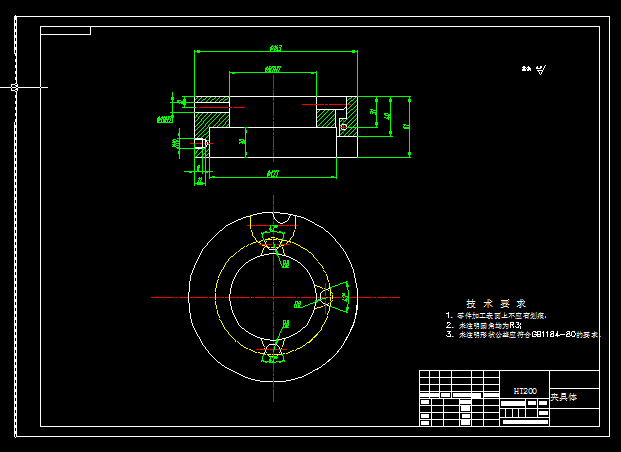The width and height of the screenshot is (621, 452).
Task: Click the surface roughness symbol at top right
Action: (x=540, y=70)
